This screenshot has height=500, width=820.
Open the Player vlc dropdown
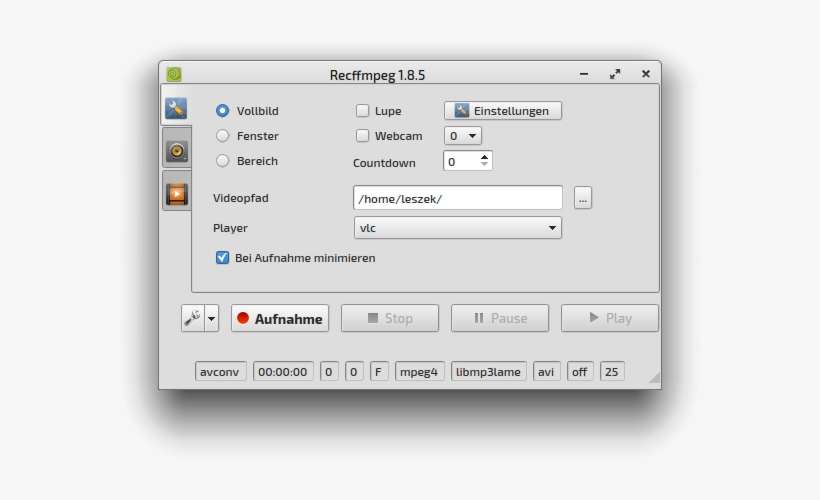458,228
